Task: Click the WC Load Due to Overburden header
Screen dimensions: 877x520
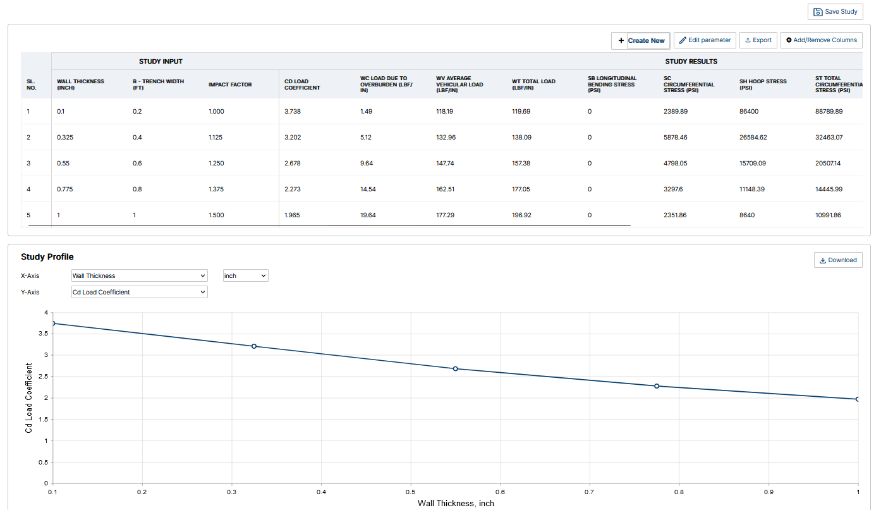Action: tap(386, 84)
